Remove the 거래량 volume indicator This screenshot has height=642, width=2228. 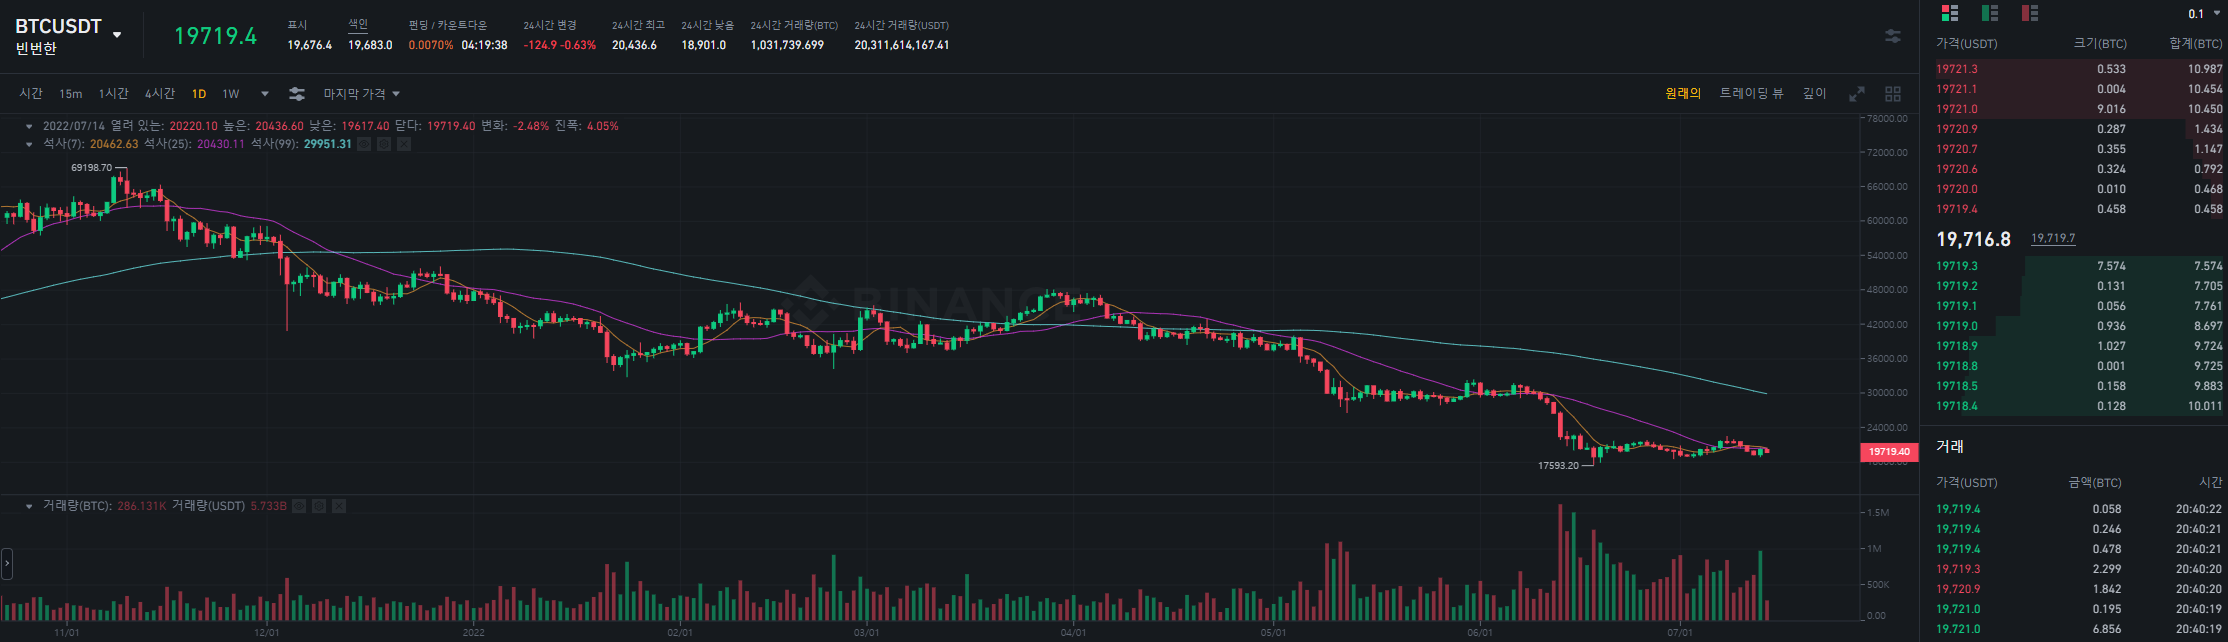(x=339, y=506)
